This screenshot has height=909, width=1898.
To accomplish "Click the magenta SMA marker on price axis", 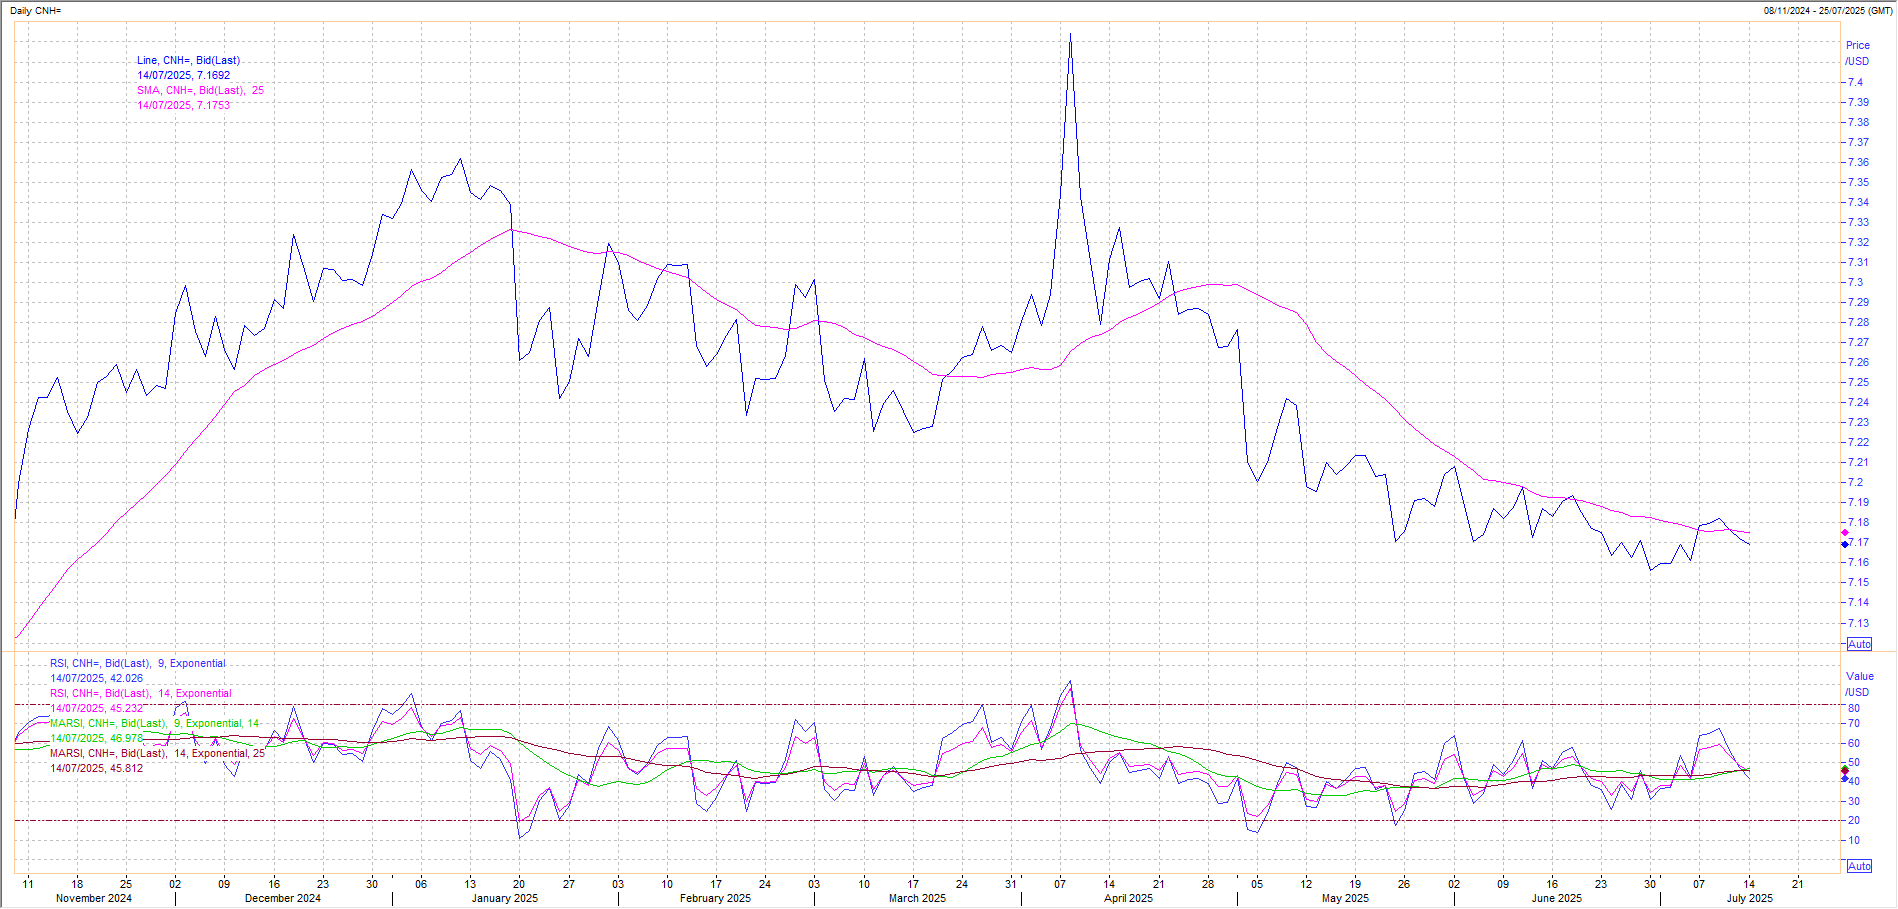I will (x=1845, y=532).
